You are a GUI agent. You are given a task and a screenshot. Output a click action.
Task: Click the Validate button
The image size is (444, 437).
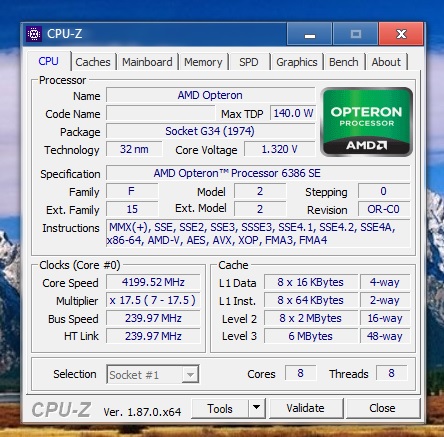(x=306, y=408)
